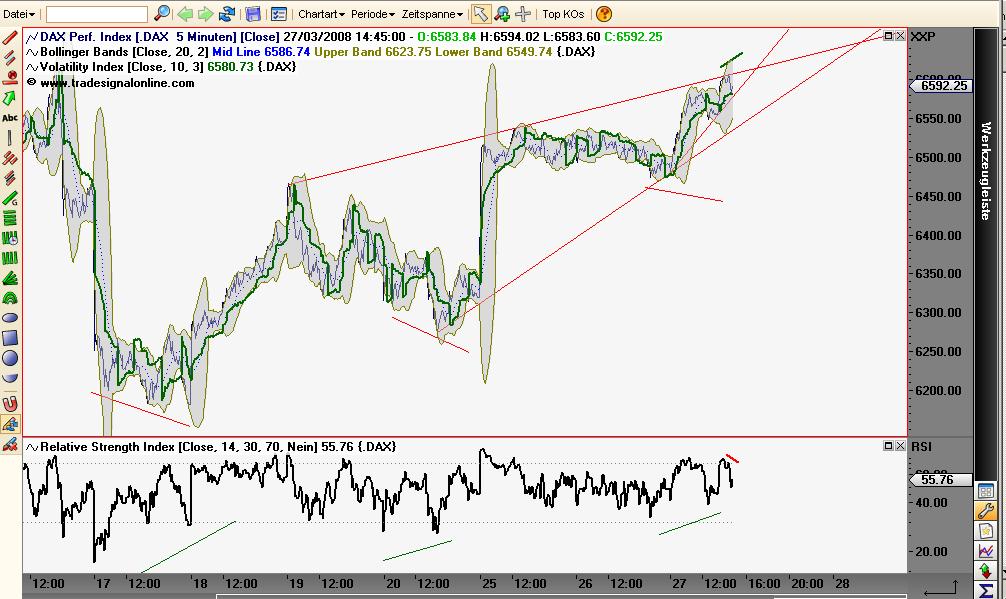Toggle the red magnet snap tool
This screenshot has width=1006, height=599.
click(10, 403)
